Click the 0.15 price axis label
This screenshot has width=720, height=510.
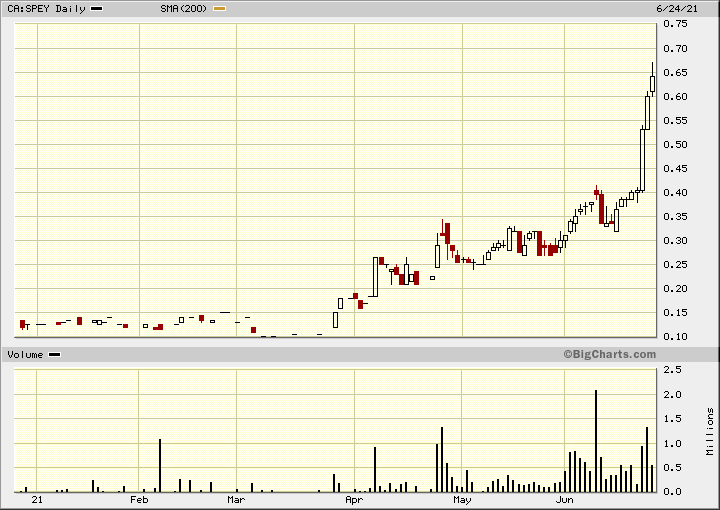click(x=675, y=313)
